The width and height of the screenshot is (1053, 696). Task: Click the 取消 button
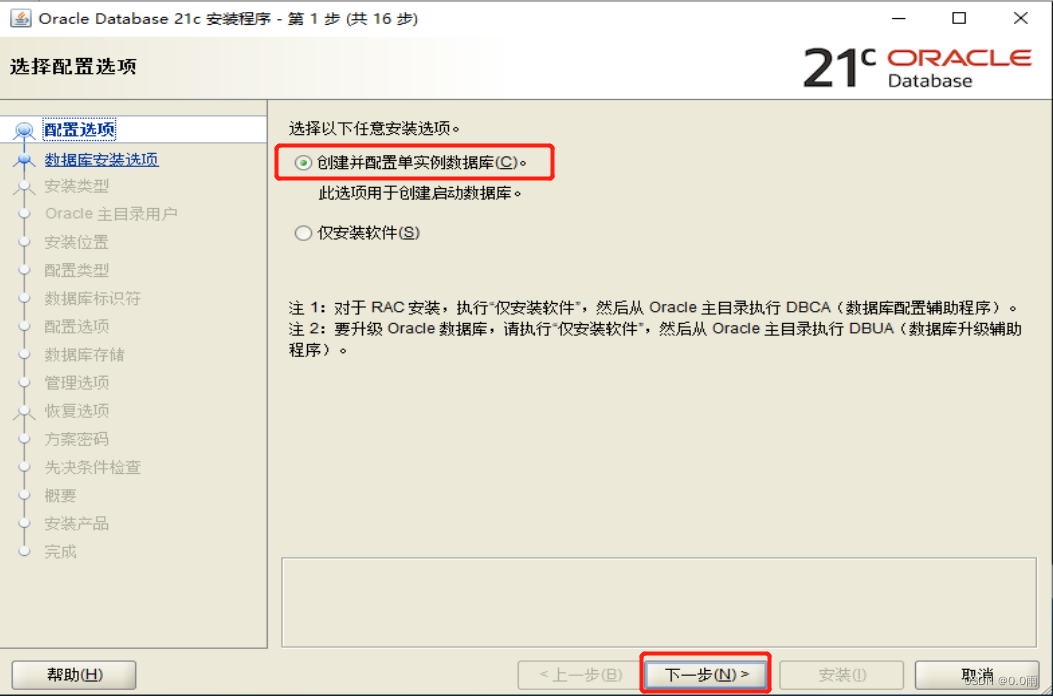[x=977, y=675]
